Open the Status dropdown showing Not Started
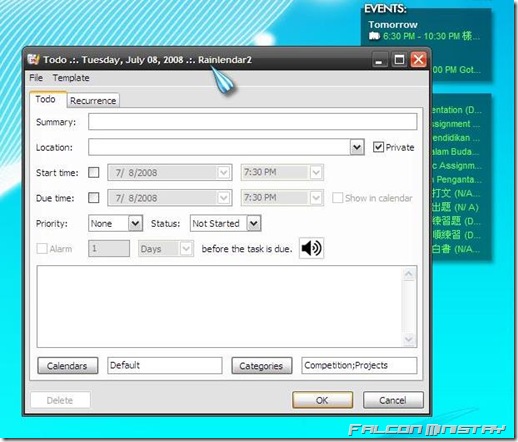This screenshot has width=518, height=442. [x=225, y=223]
